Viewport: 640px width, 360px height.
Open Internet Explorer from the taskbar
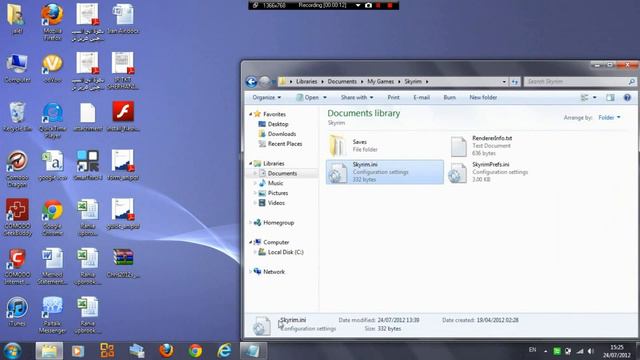point(224,351)
